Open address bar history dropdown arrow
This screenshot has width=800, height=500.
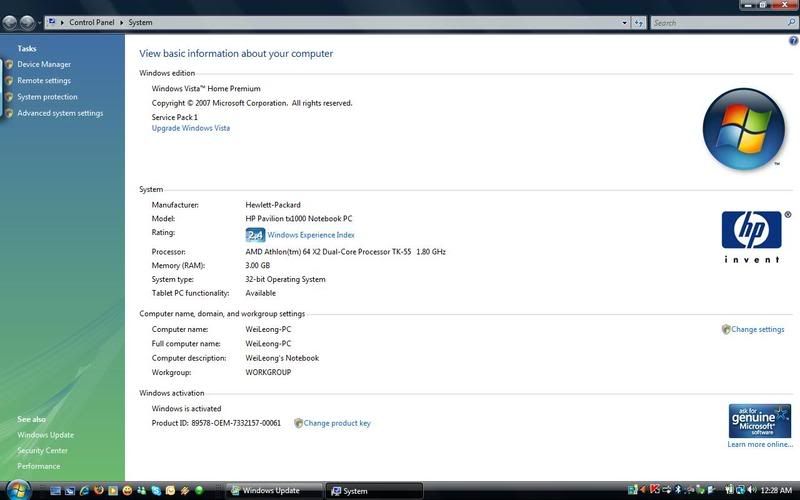625,22
